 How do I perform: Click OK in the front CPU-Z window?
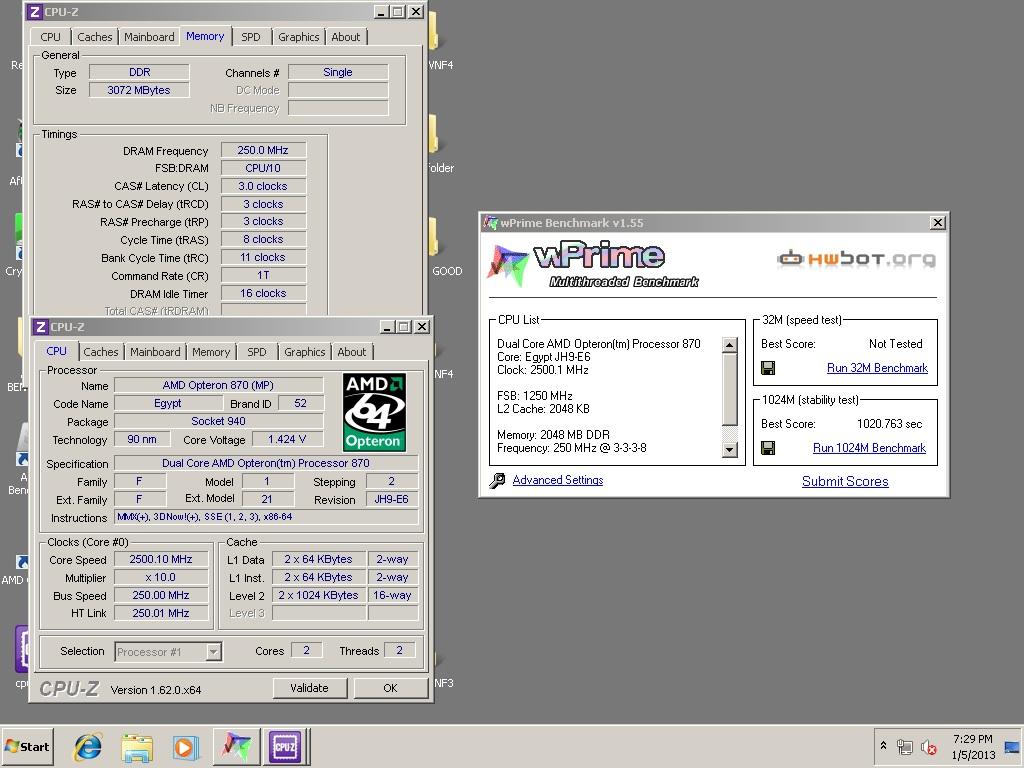coord(390,688)
